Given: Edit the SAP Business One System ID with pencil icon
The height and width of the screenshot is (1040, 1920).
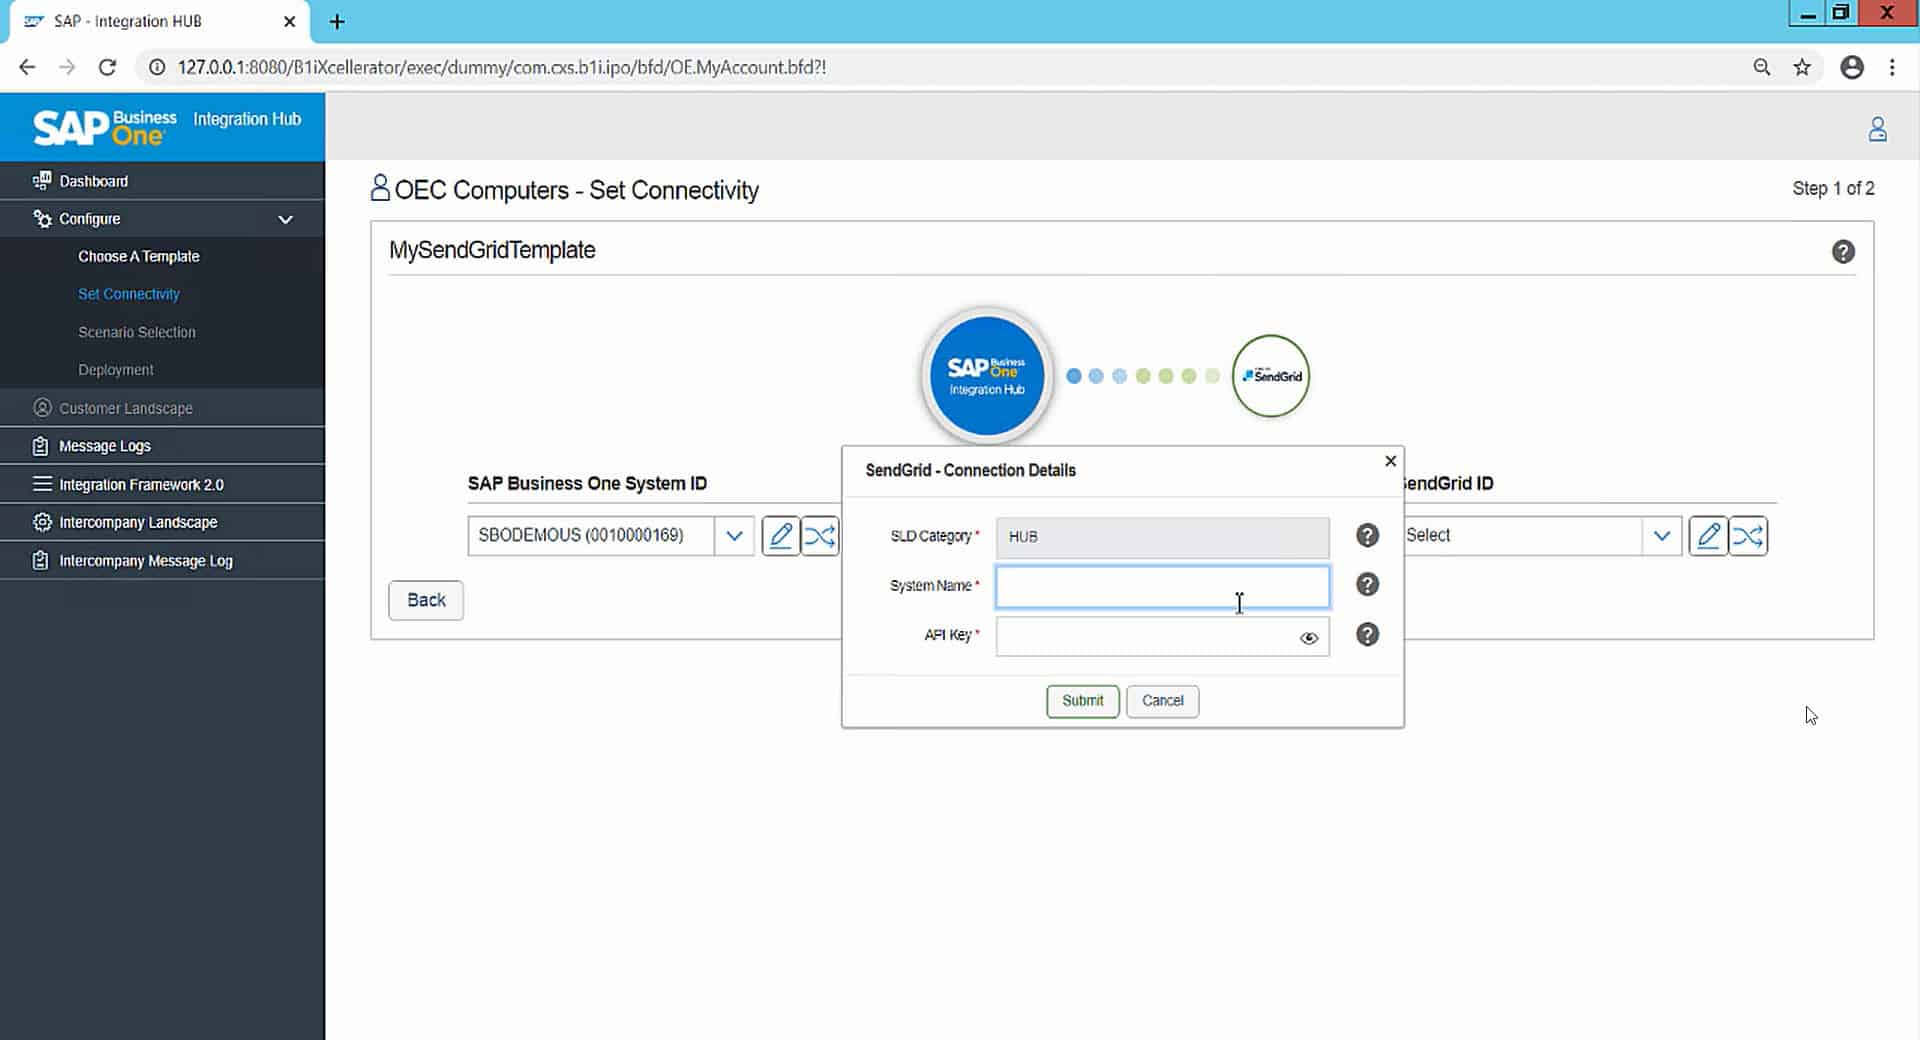Looking at the screenshot, I should (781, 536).
